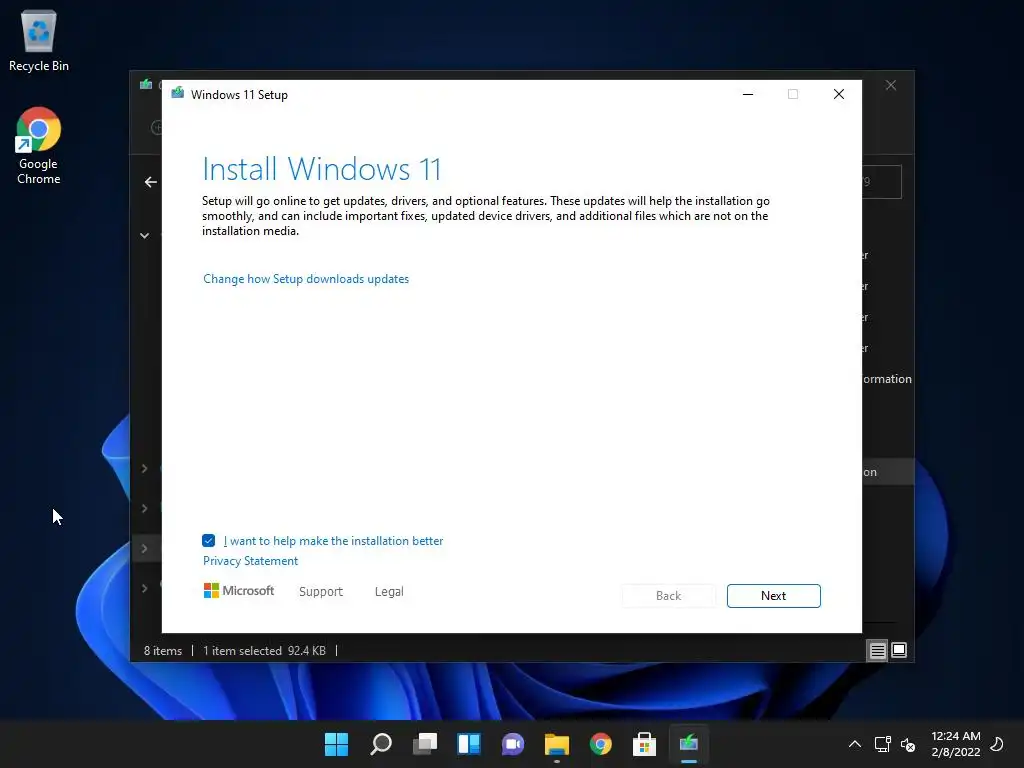Launch Chrome from the taskbar
This screenshot has height=768, width=1024.
pyautogui.click(x=601, y=744)
